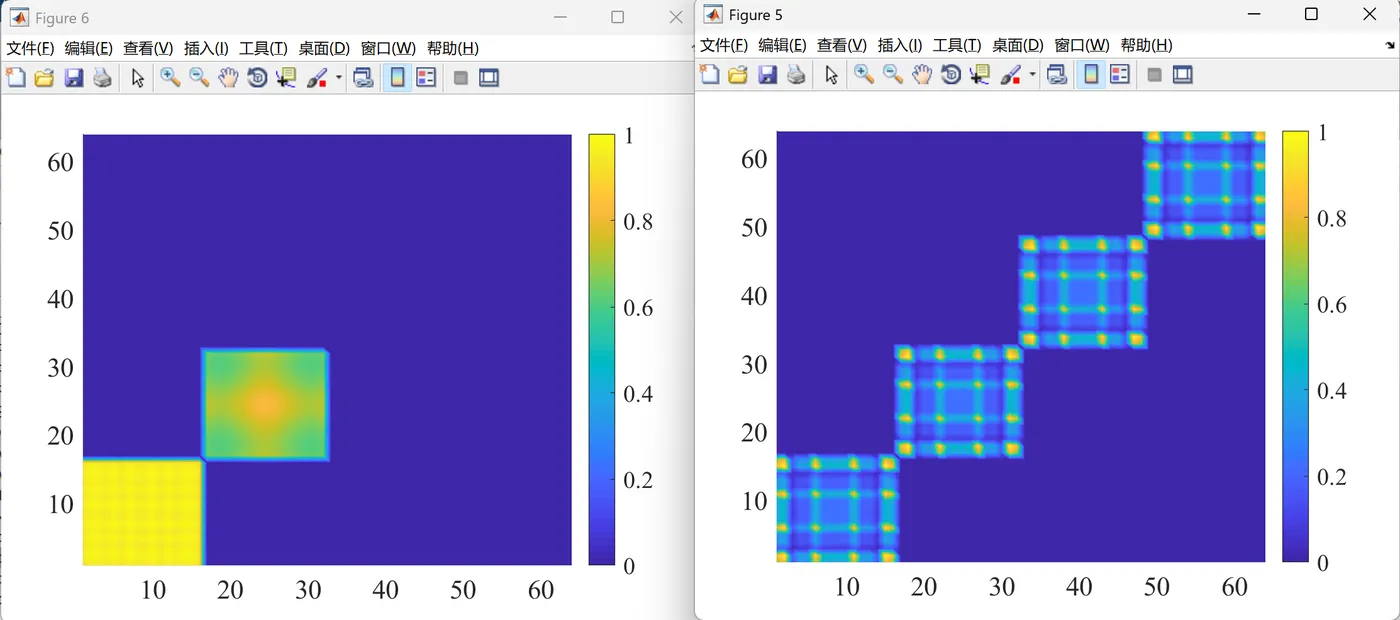Open 文件(F) menu in Figure 5
Viewport: 1400px width, 620px height.
pyautogui.click(x=724, y=45)
